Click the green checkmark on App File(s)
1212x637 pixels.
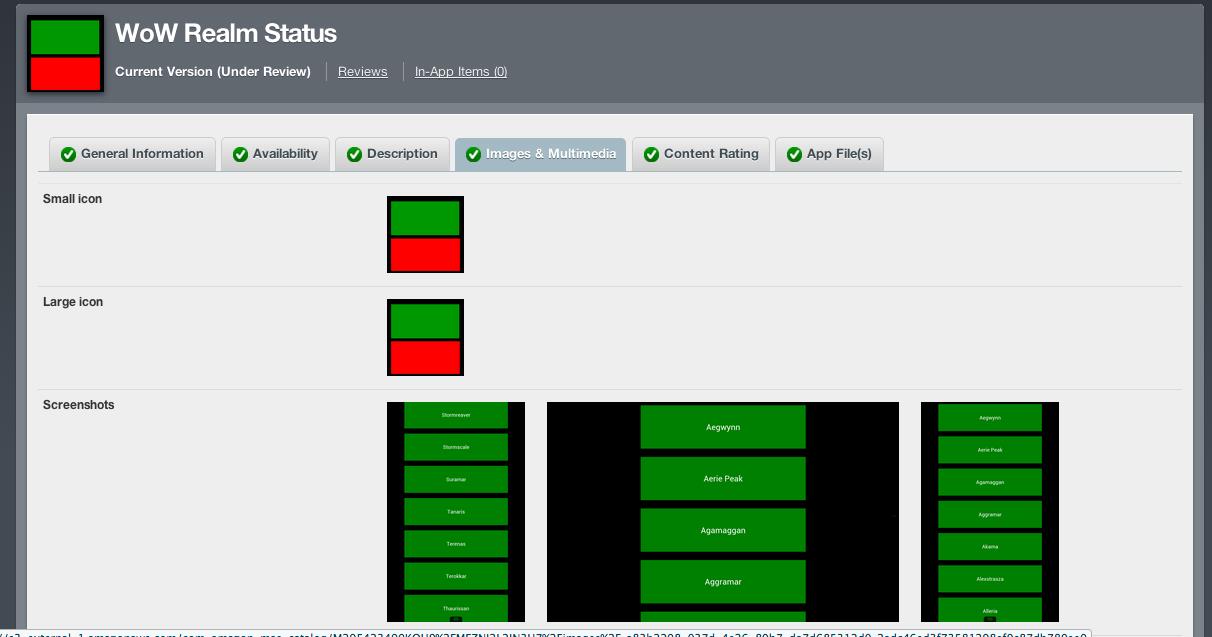(x=794, y=154)
